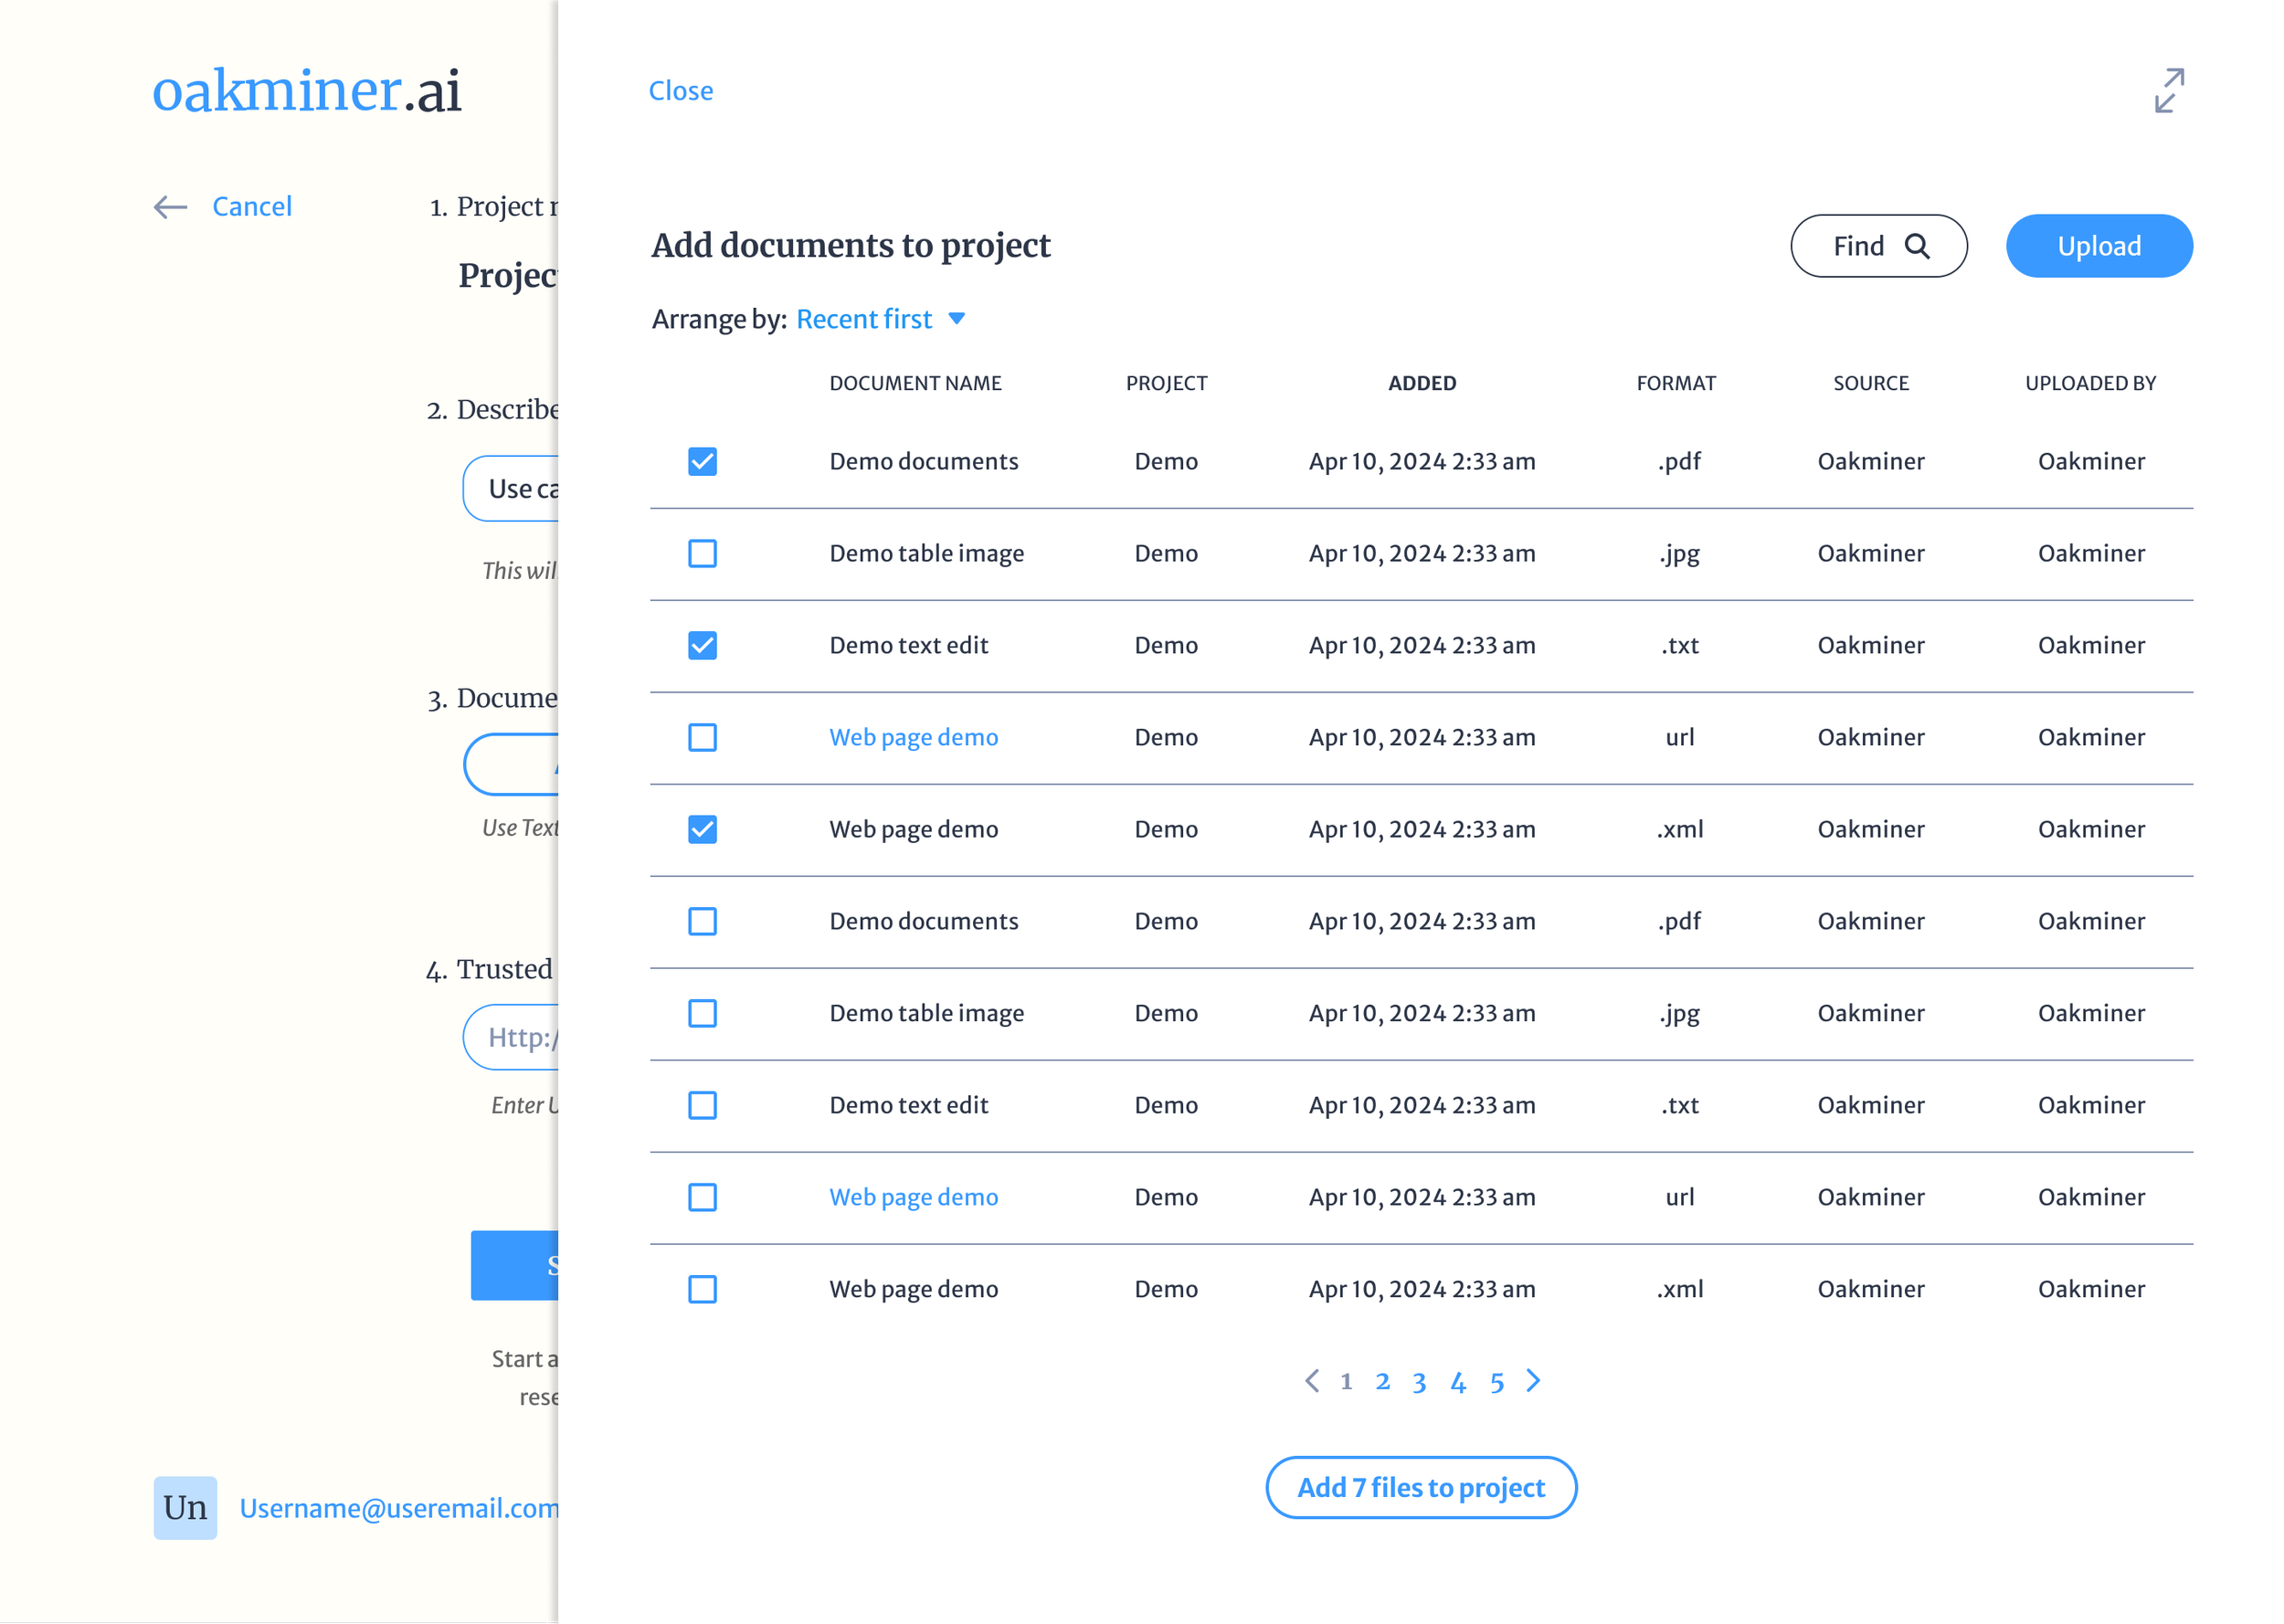Open the Web page demo link
The image size is (2284, 1624).
[x=913, y=737]
